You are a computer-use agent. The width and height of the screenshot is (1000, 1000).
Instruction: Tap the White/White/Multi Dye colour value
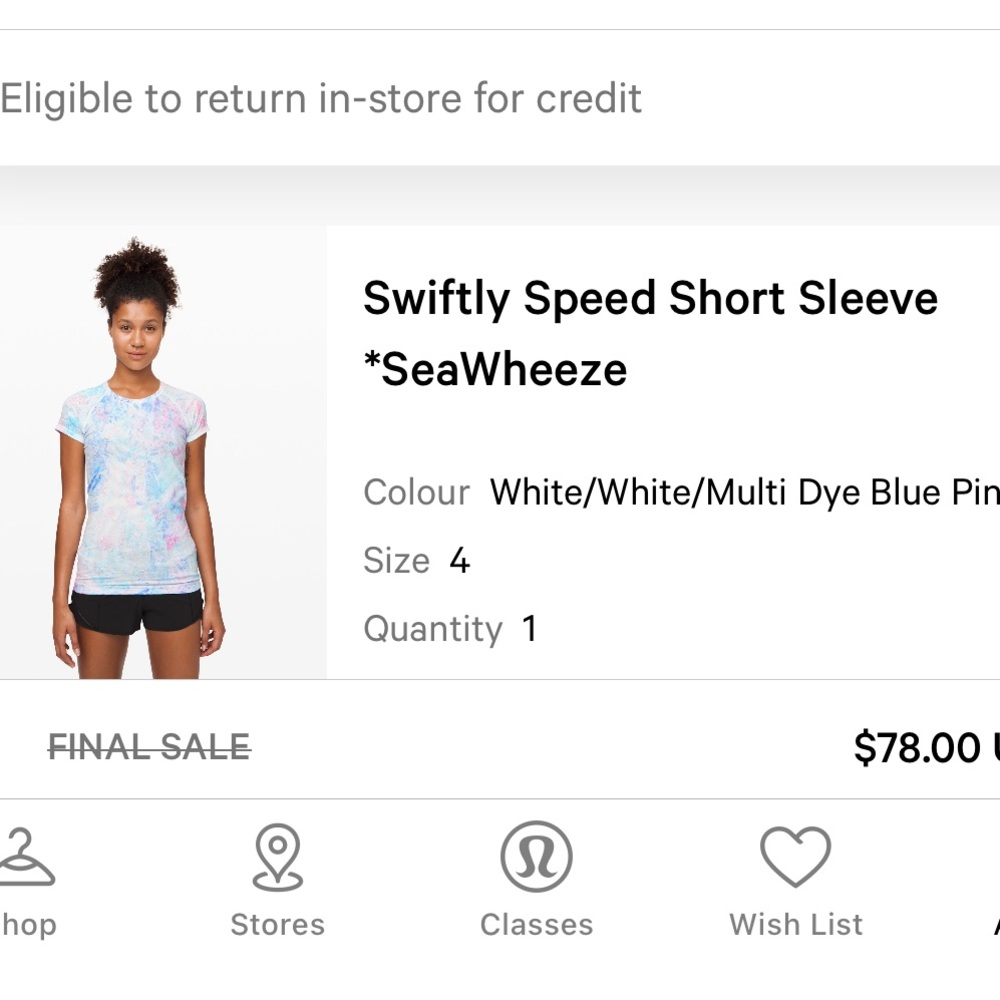coord(740,492)
